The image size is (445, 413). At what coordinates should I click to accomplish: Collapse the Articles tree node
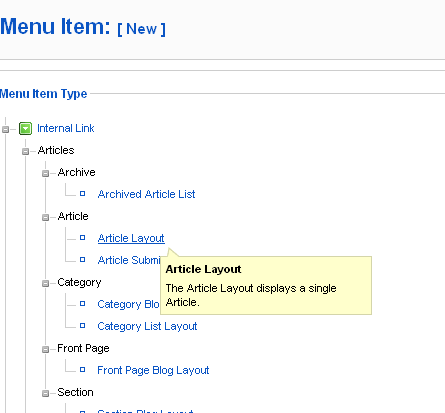(x=25, y=151)
